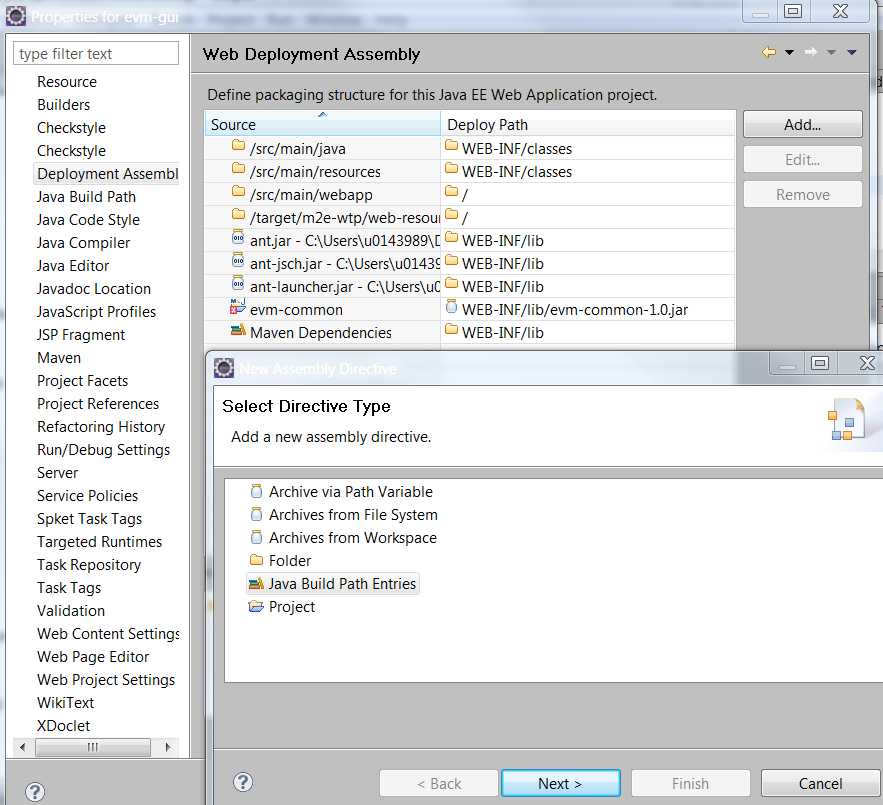Screen dimensions: 883x805
Task: Open the Project Facets page
Action: [82, 381]
